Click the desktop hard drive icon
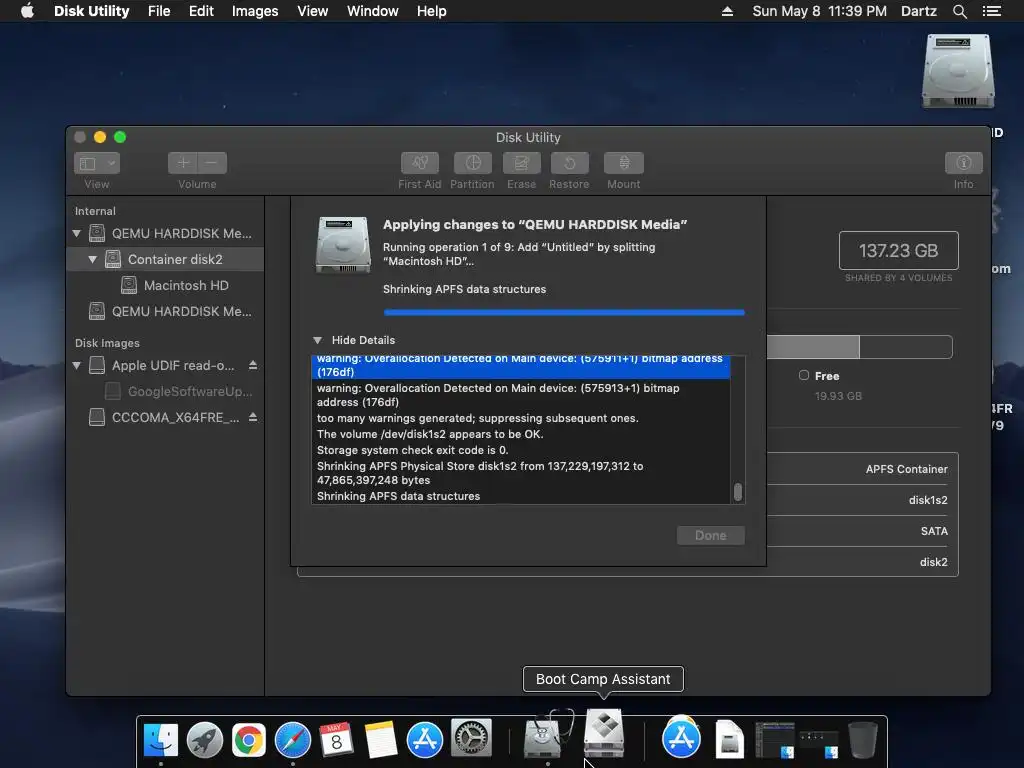Screen dimensions: 1024x768 click(958, 71)
